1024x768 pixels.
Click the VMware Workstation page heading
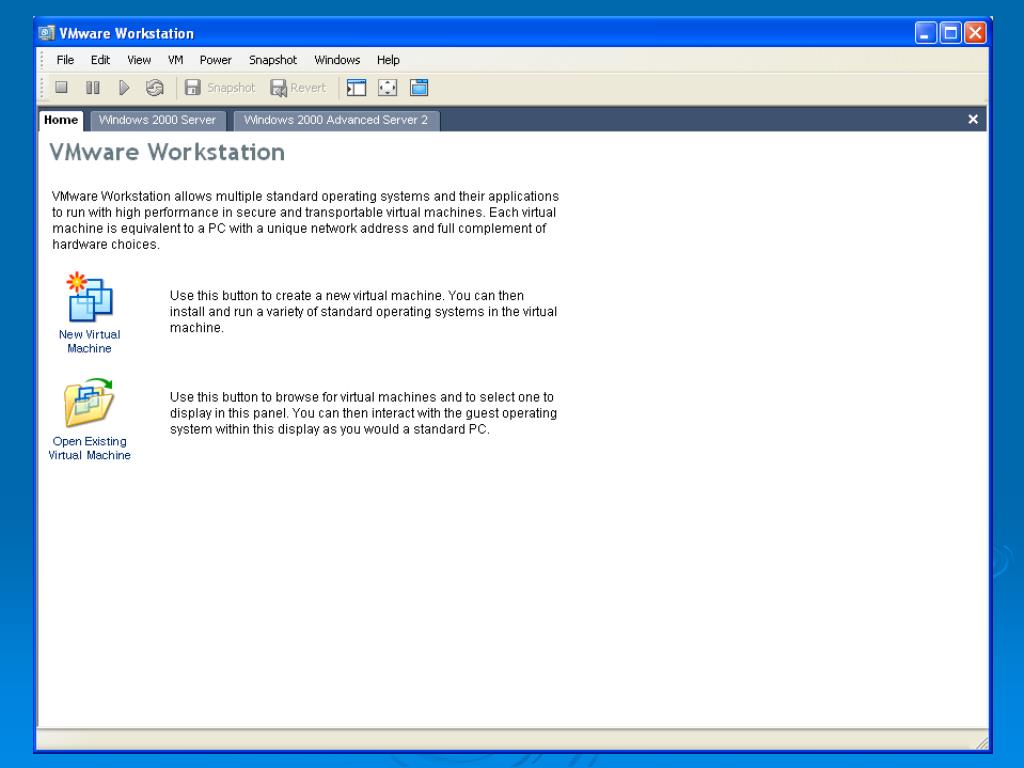(x=167, y=152)
